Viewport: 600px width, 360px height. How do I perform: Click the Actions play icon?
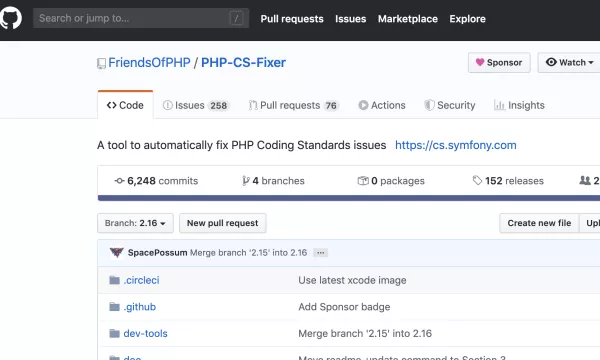click(x=363, y=105)
